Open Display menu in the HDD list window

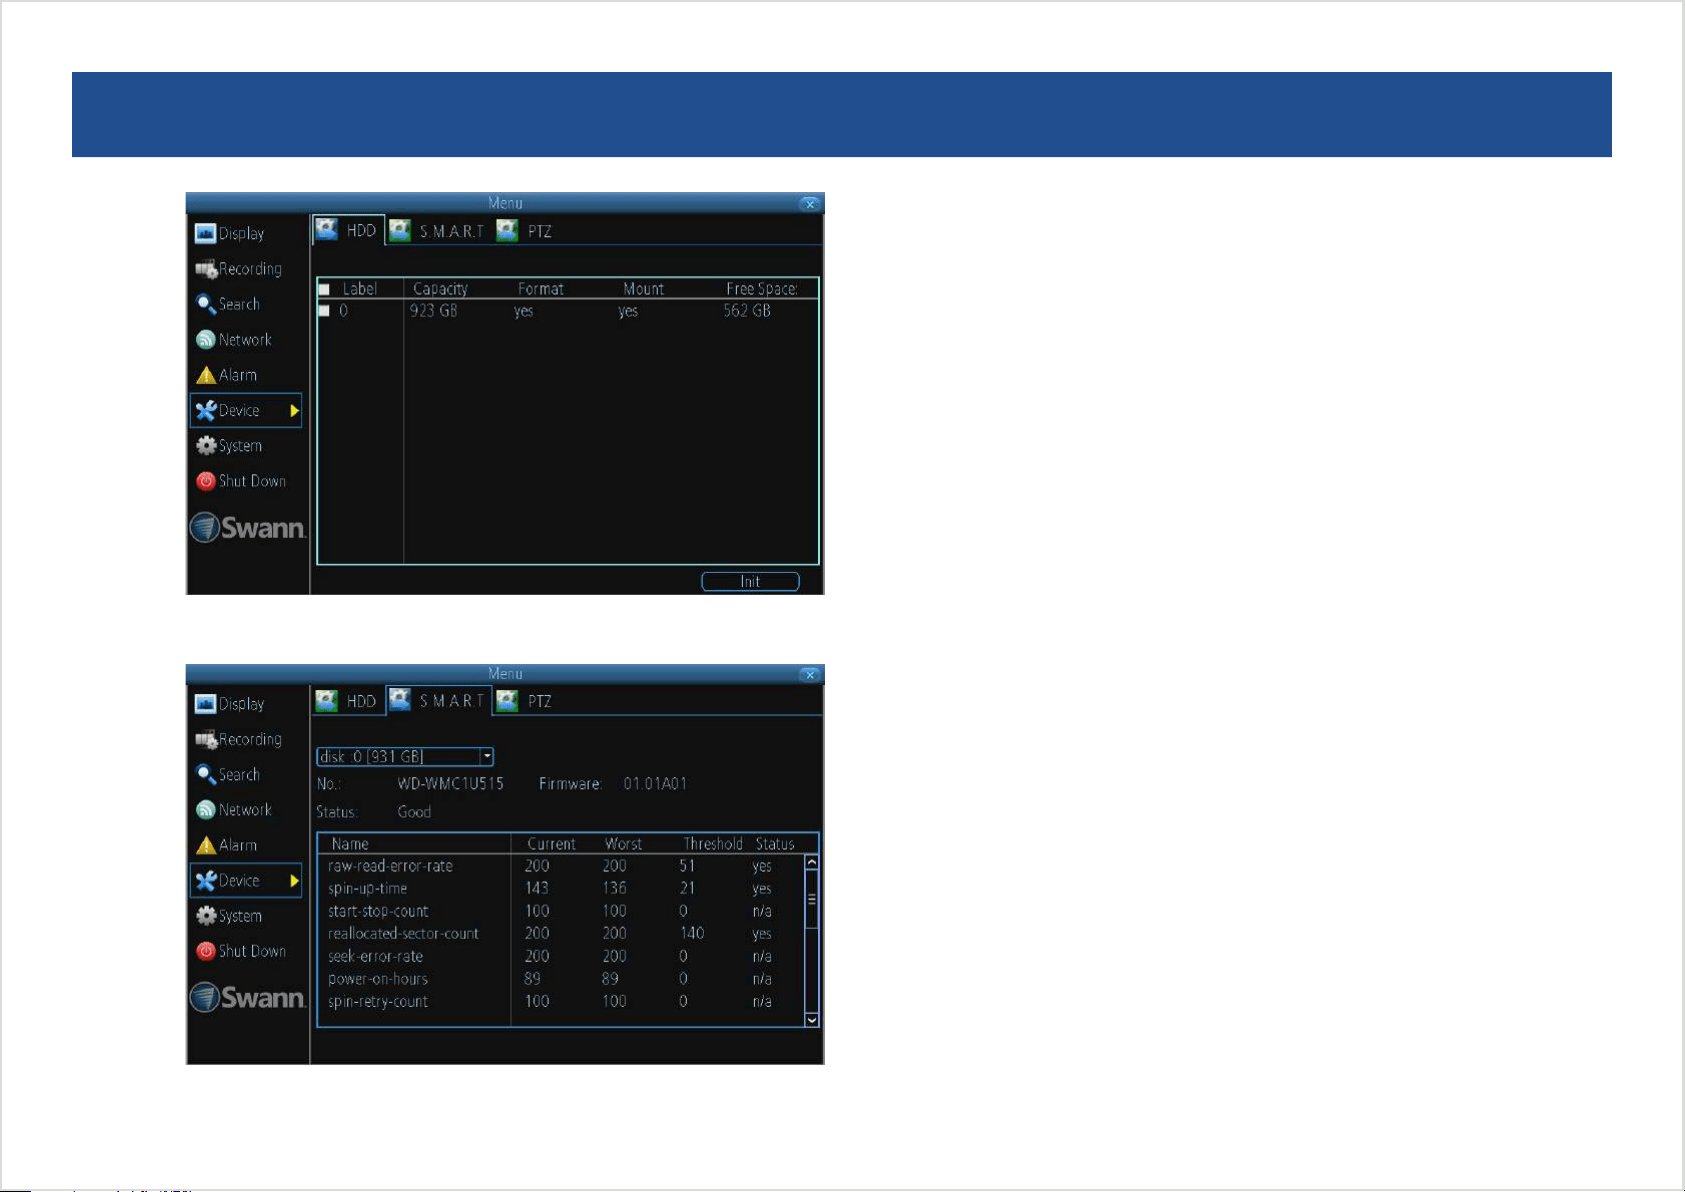coord(230,233)
